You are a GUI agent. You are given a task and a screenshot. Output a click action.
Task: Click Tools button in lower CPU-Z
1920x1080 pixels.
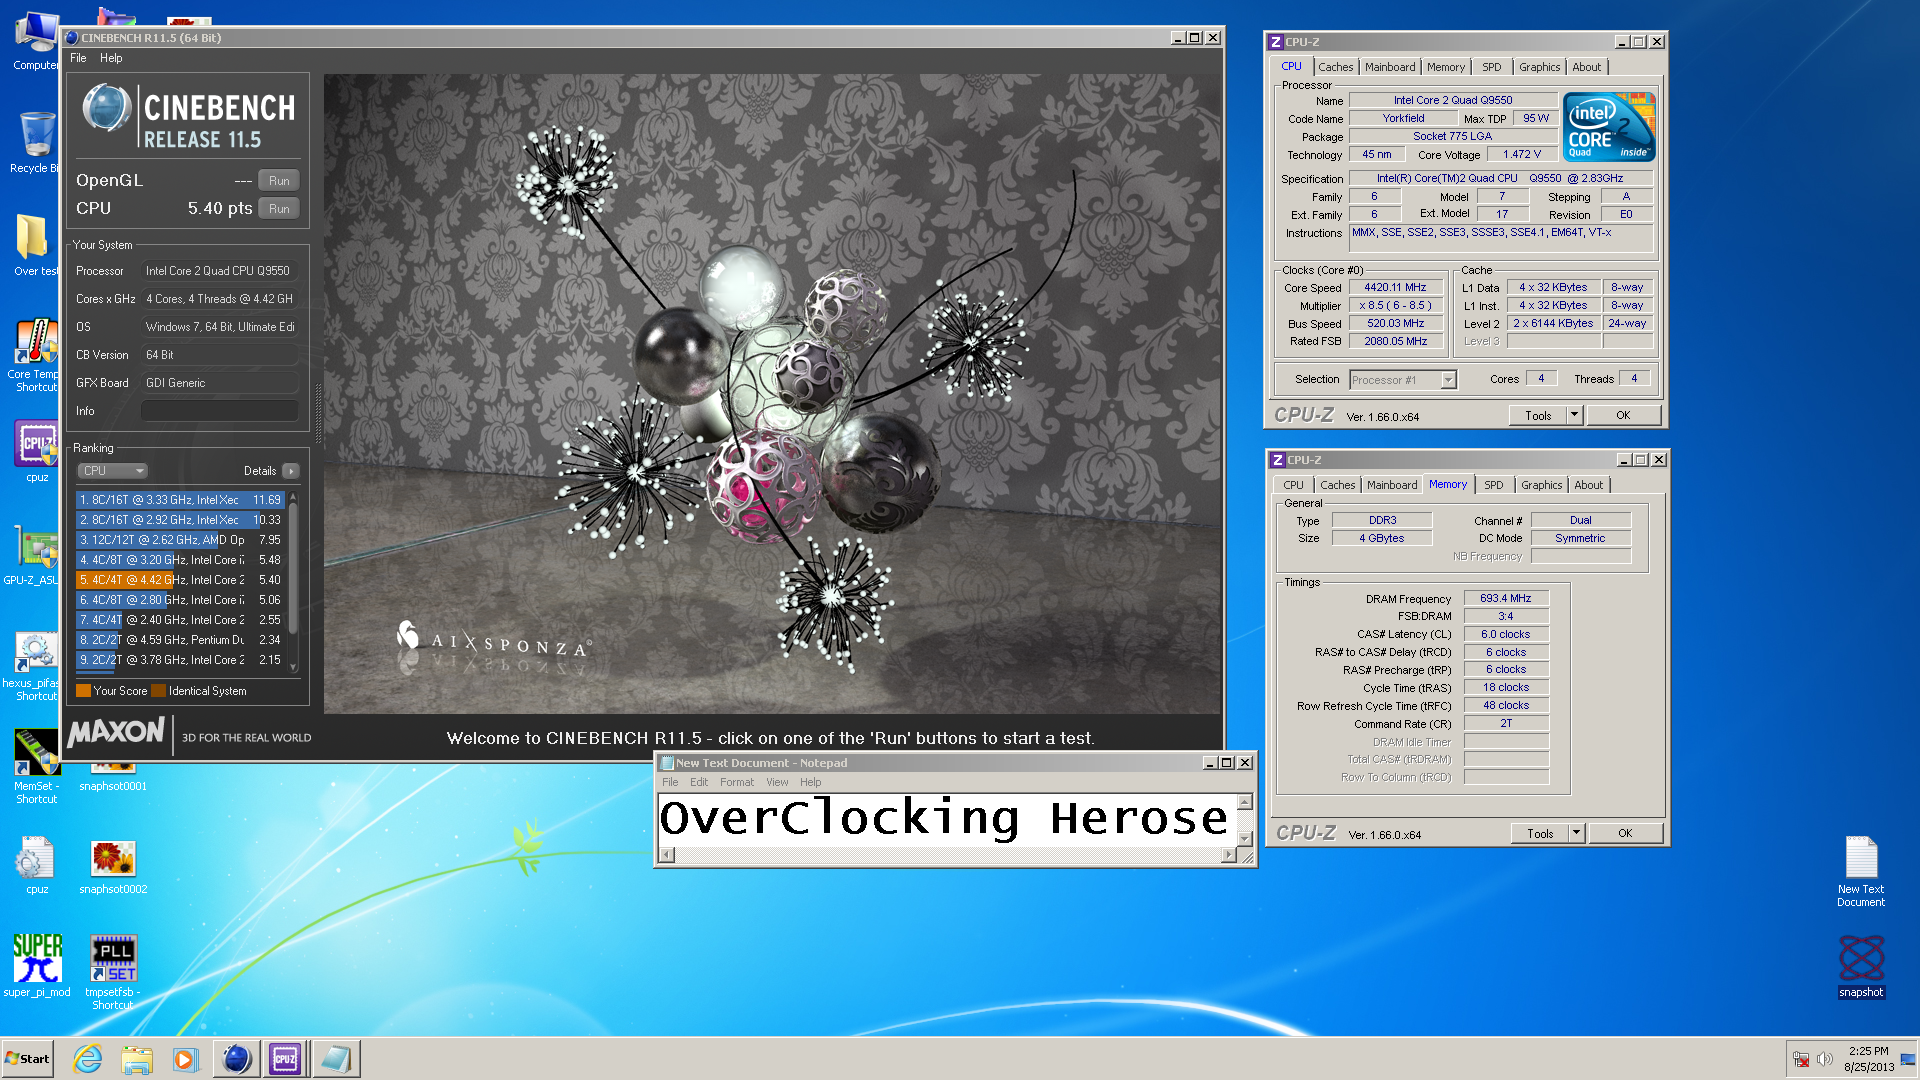click(1540, 834)
